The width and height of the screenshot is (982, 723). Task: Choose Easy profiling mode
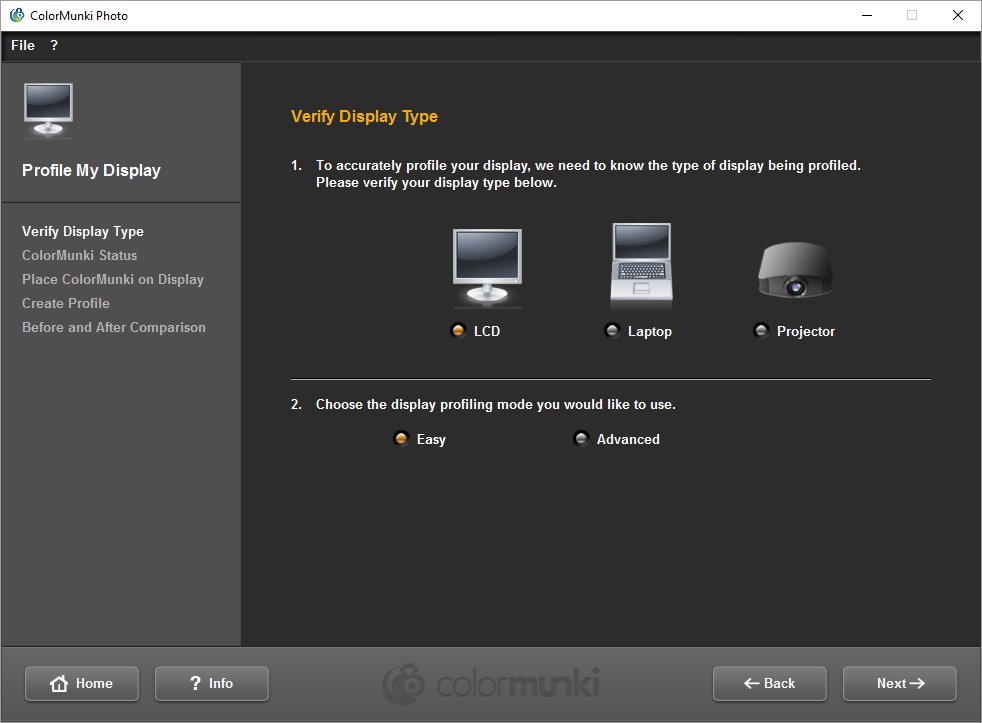[402, 439]
